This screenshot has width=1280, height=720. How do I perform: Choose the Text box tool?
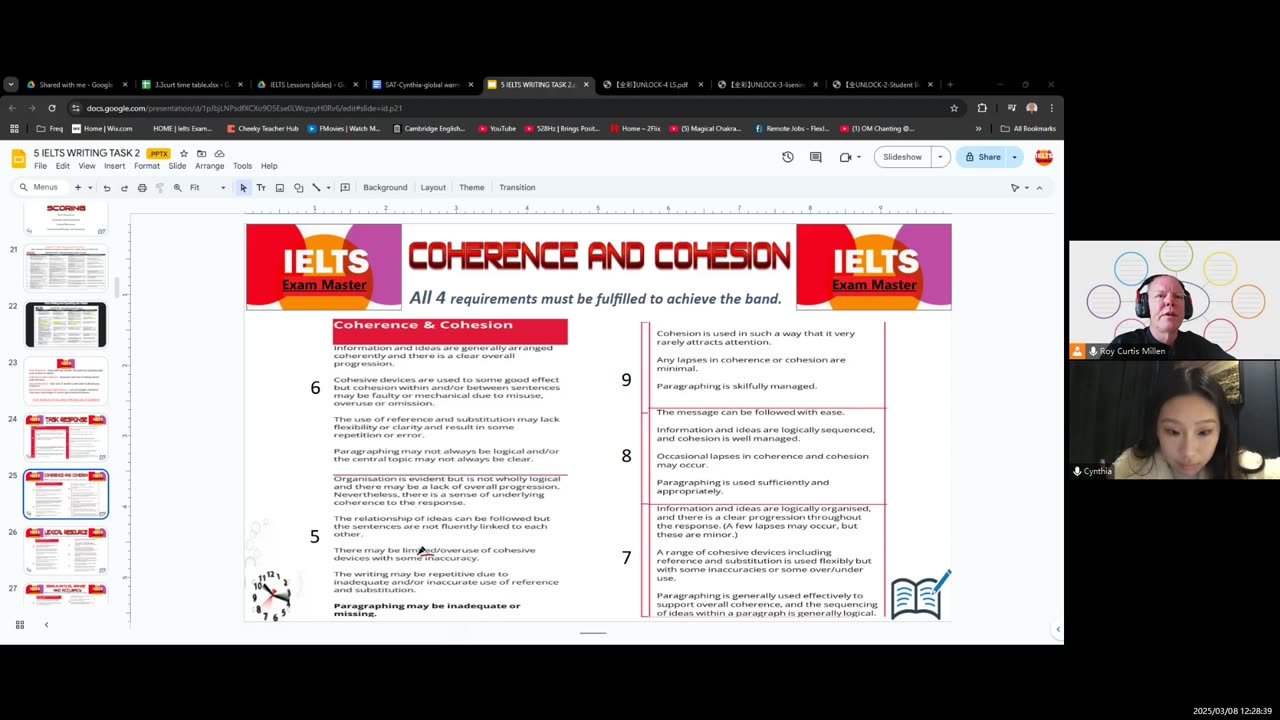(x=261, y=187)
